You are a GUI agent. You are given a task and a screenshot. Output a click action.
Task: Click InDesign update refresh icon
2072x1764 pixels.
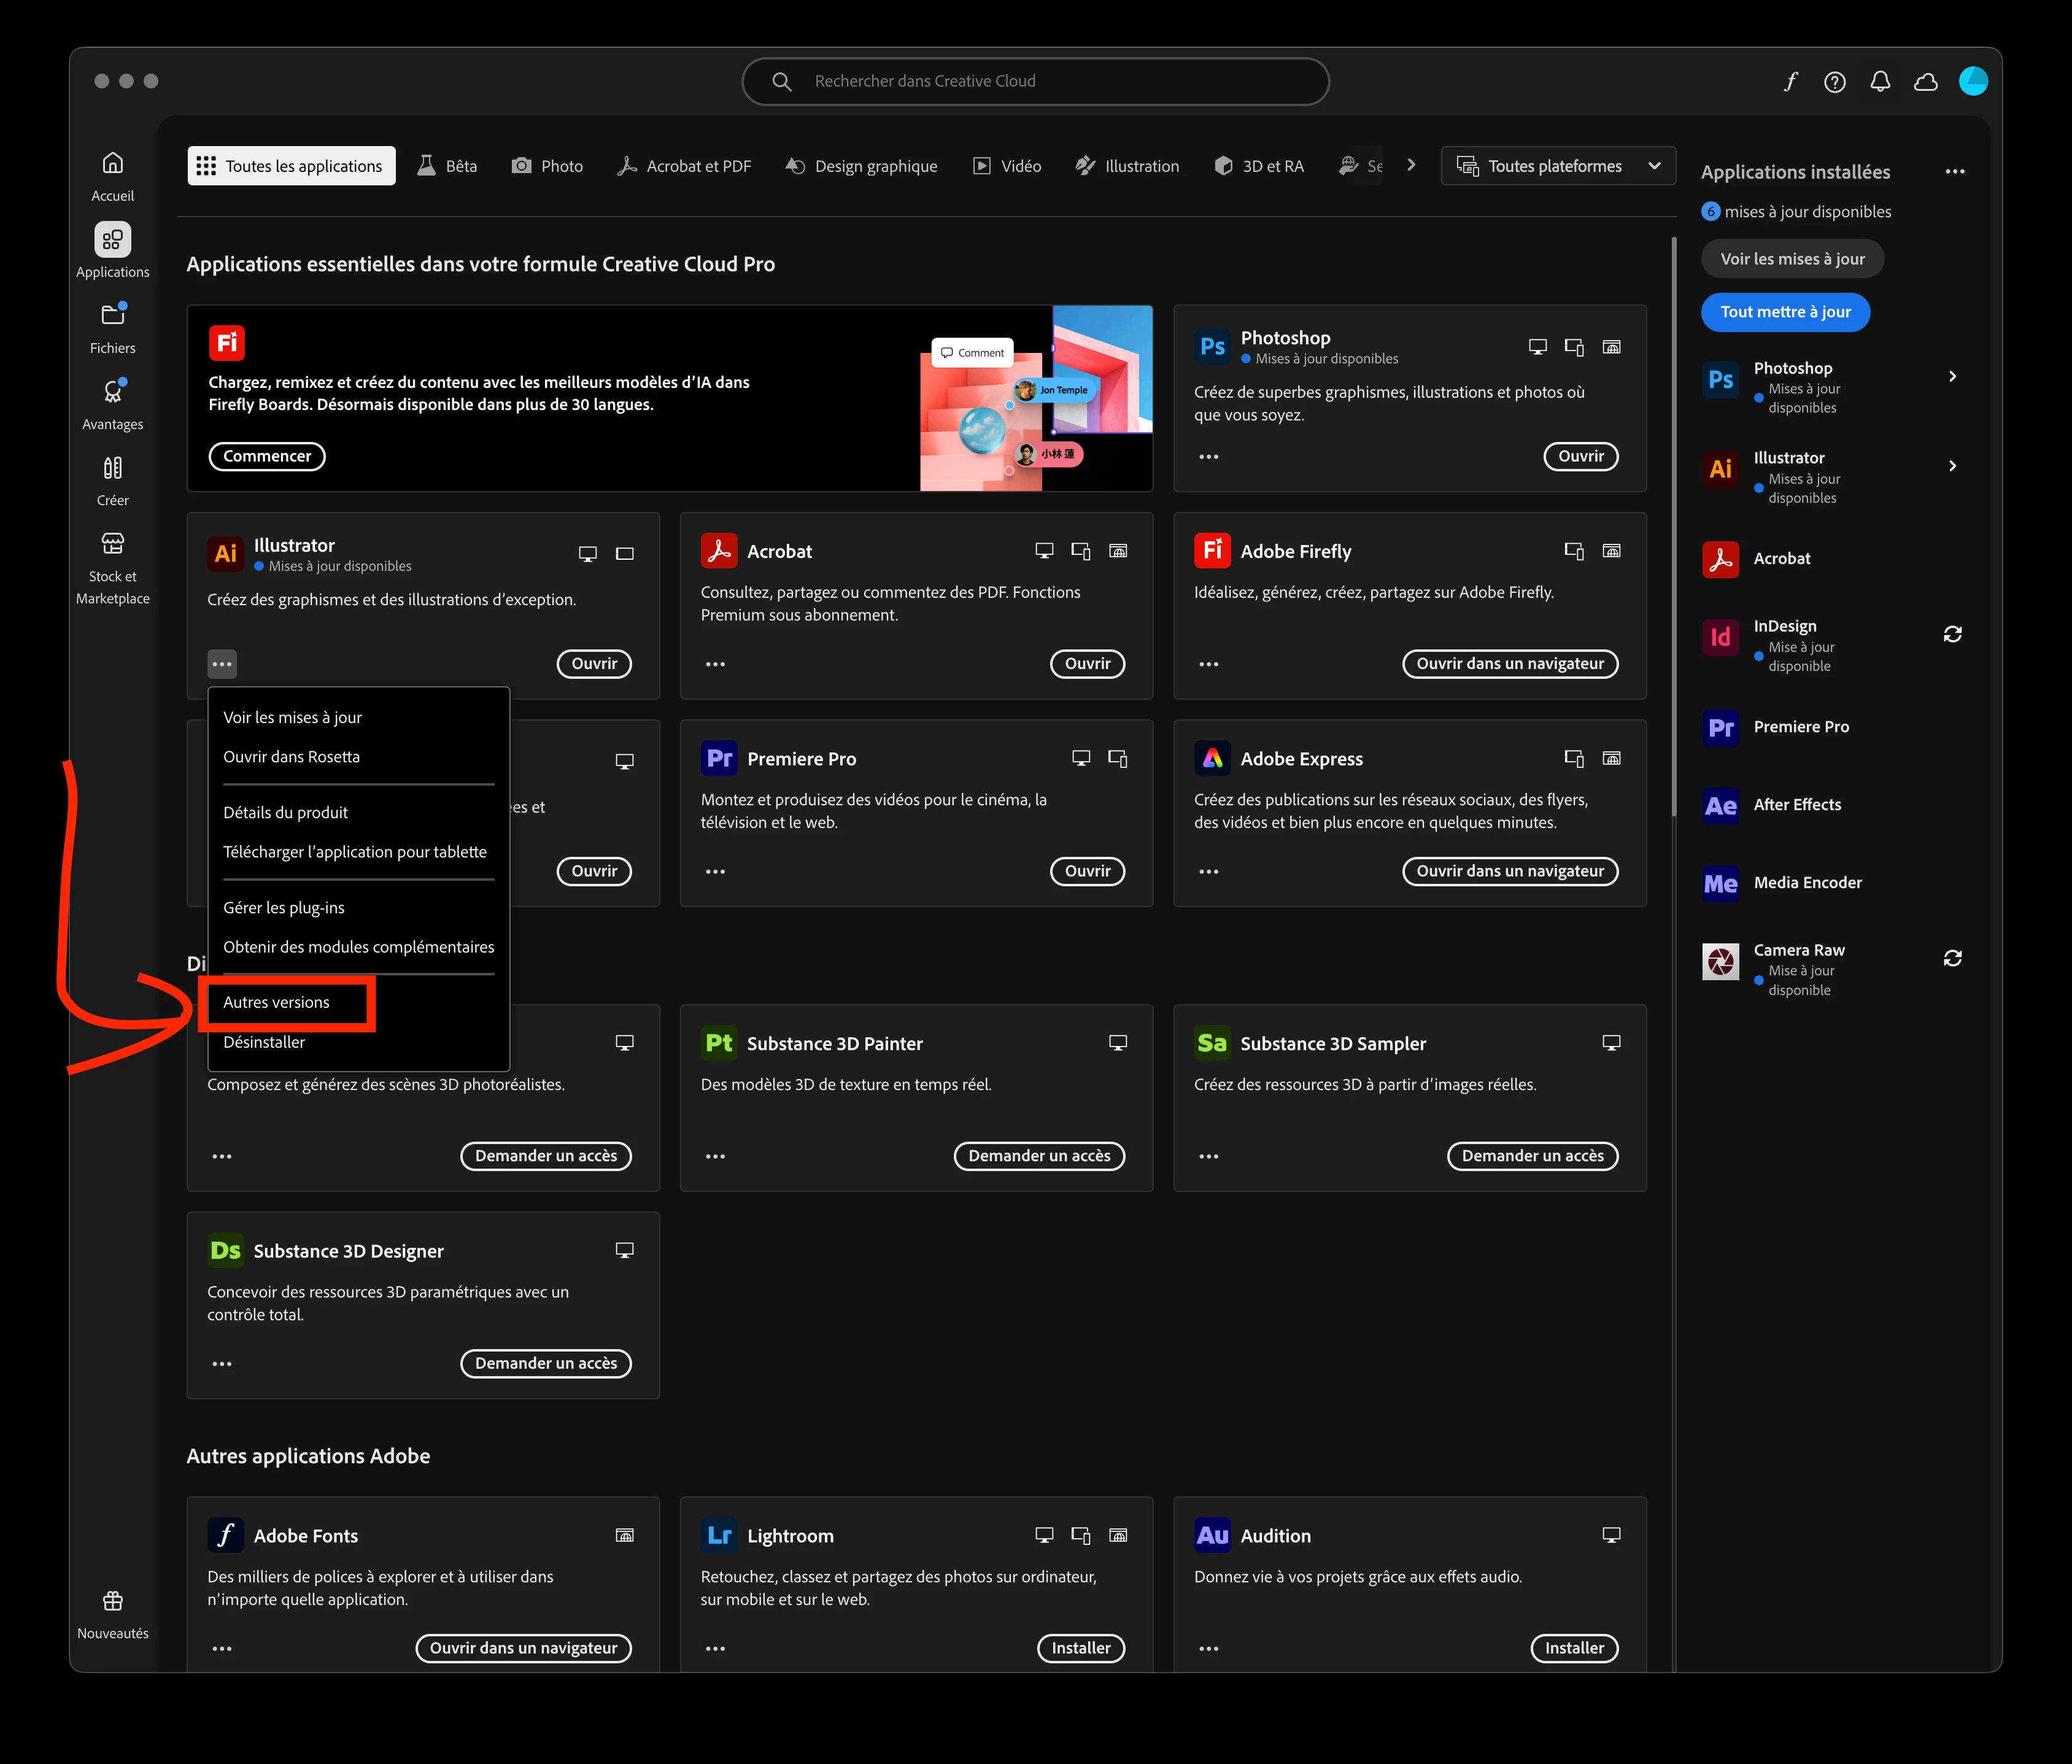[1952, 634]
